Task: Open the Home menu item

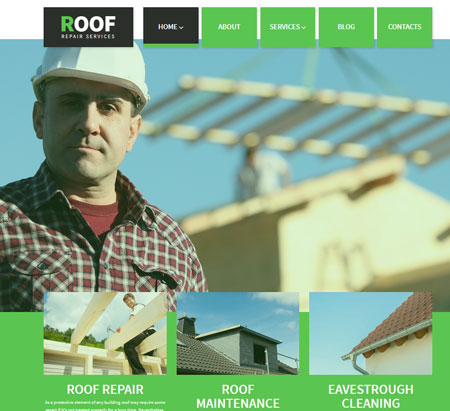Action: pos(171,26)
